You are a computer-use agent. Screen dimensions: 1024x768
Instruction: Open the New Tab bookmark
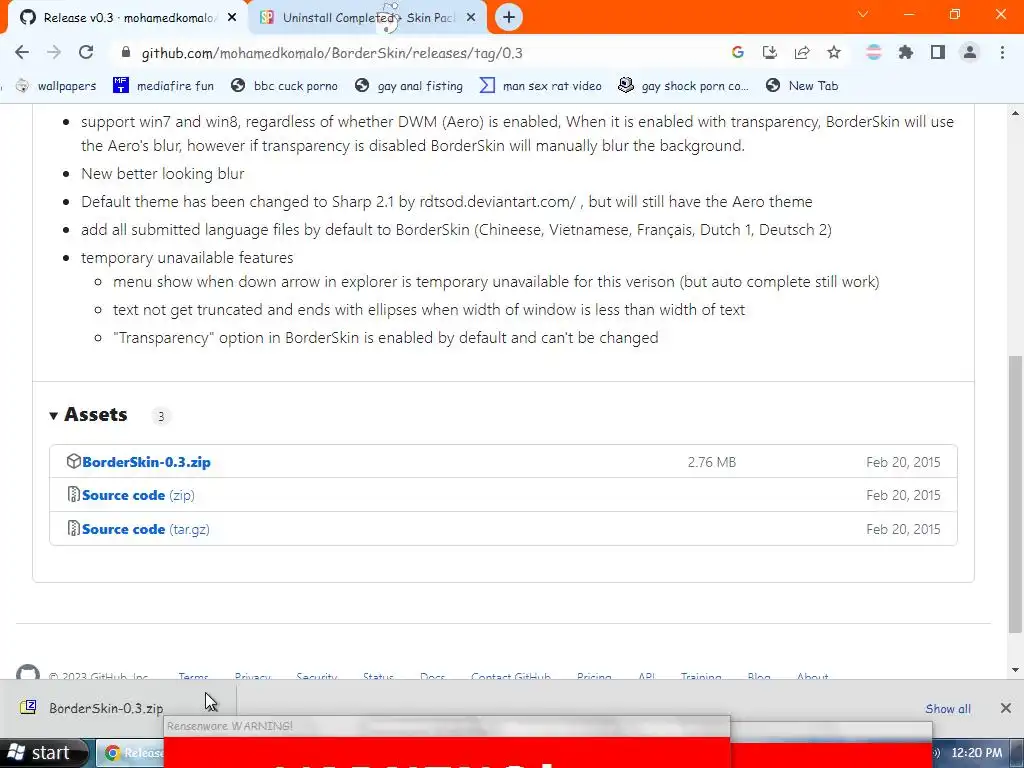point(801,86)
